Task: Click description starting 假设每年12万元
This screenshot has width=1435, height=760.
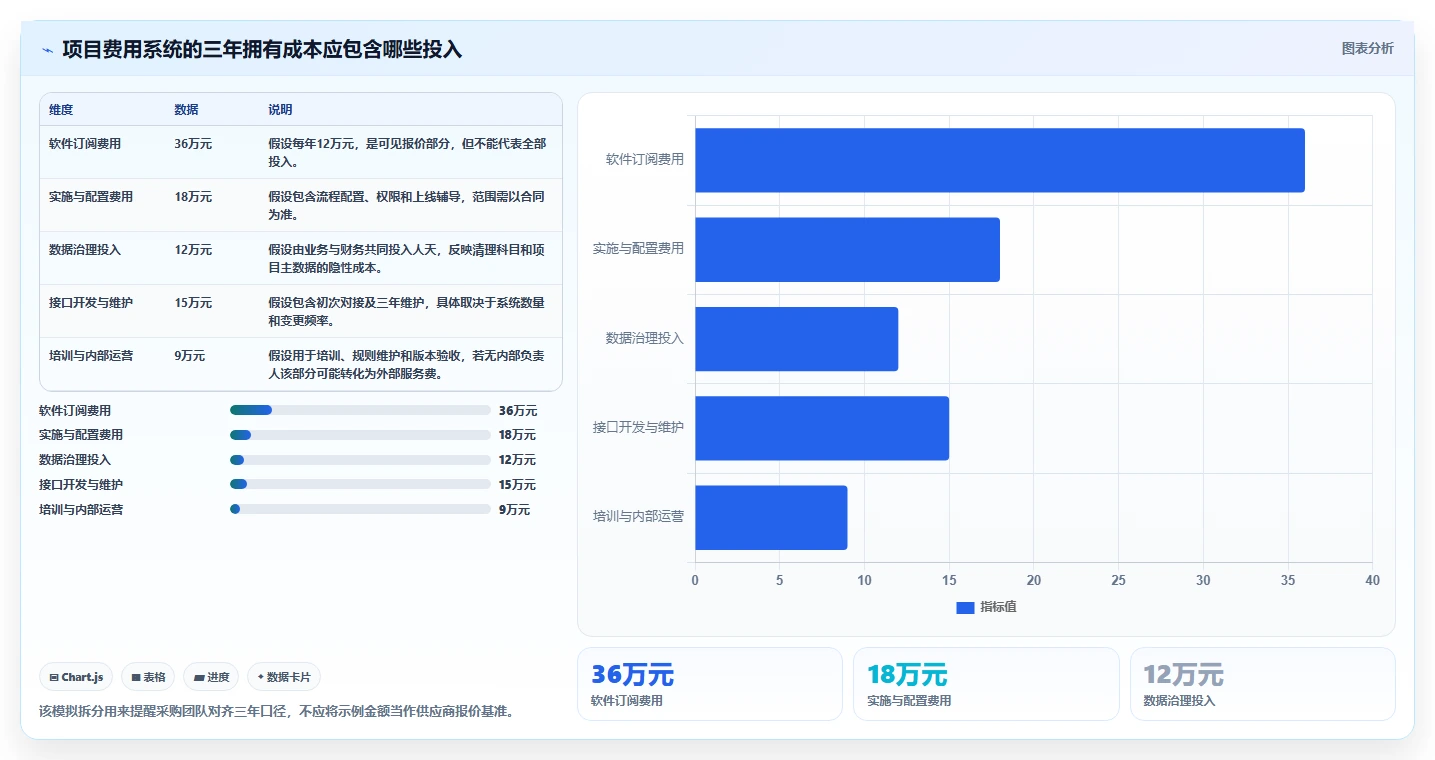Action: coord(407,153)
